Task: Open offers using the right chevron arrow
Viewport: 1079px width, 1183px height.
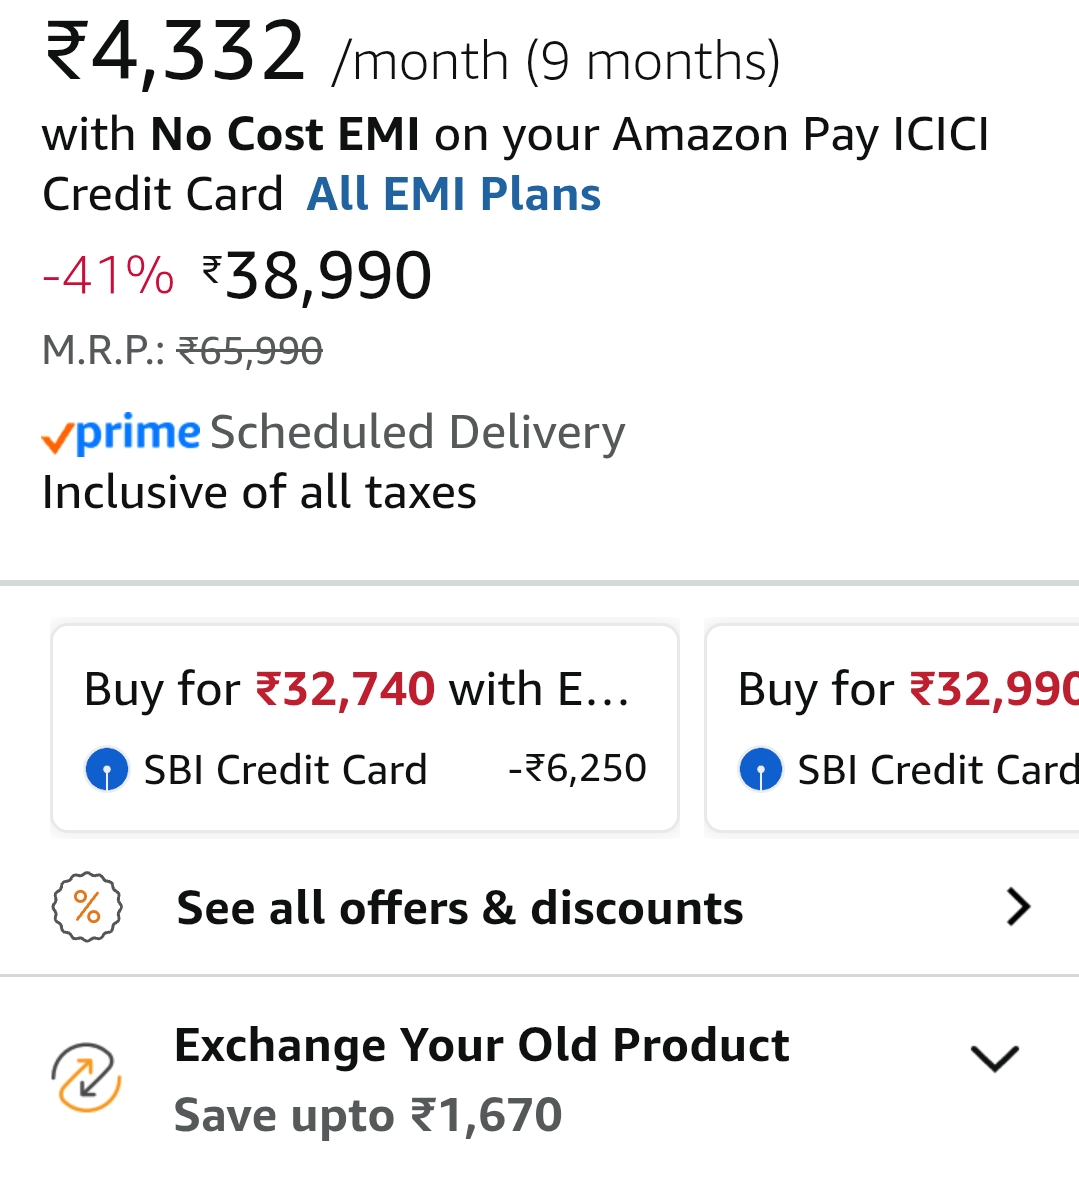Action: (x=1018, y=907)
